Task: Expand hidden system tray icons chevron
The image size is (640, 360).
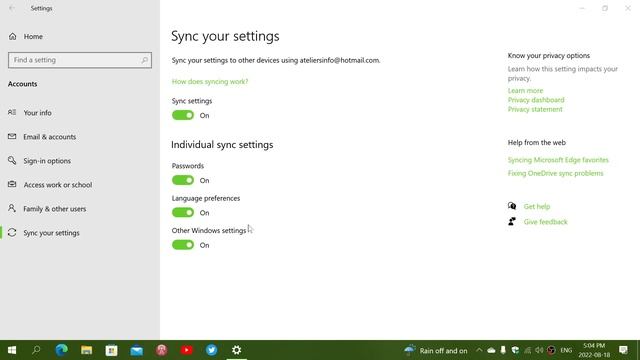Action: (x=479, y=350)
